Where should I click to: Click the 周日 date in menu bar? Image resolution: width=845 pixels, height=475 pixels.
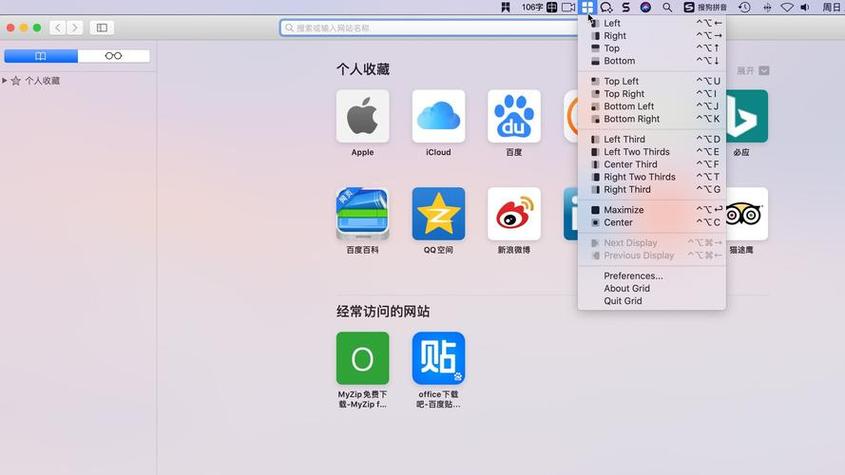(x=833, y=7)
